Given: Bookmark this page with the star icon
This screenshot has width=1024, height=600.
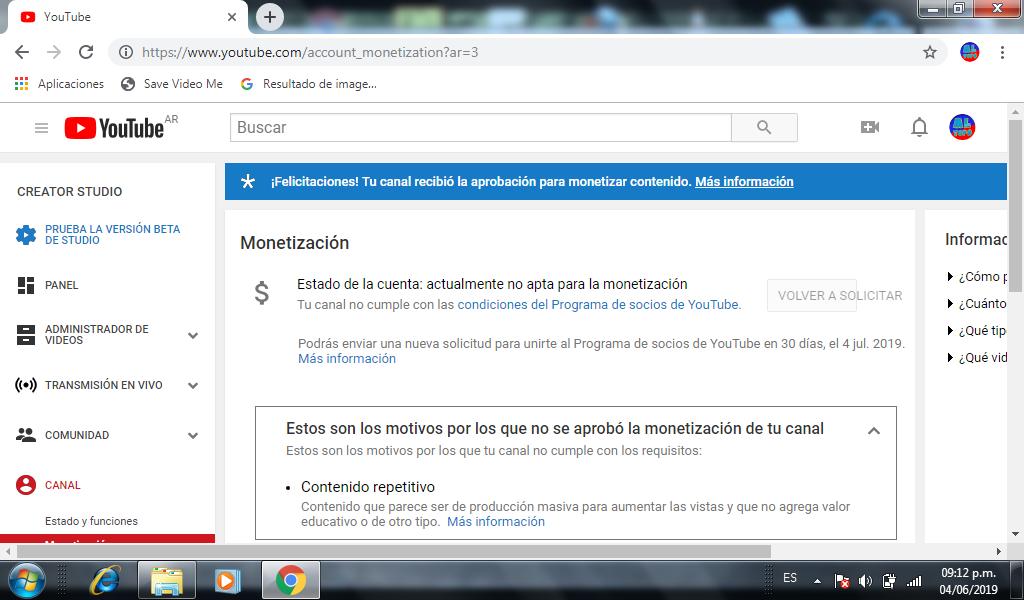Looking at the screenshot, I should tap(930, 52).
